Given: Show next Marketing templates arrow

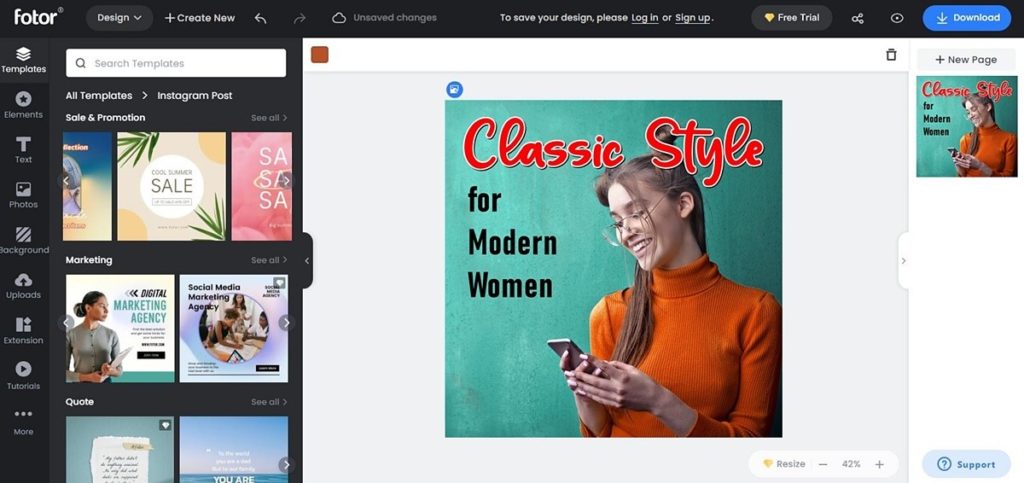Looking at the screenshot, I should coord(285,322).
